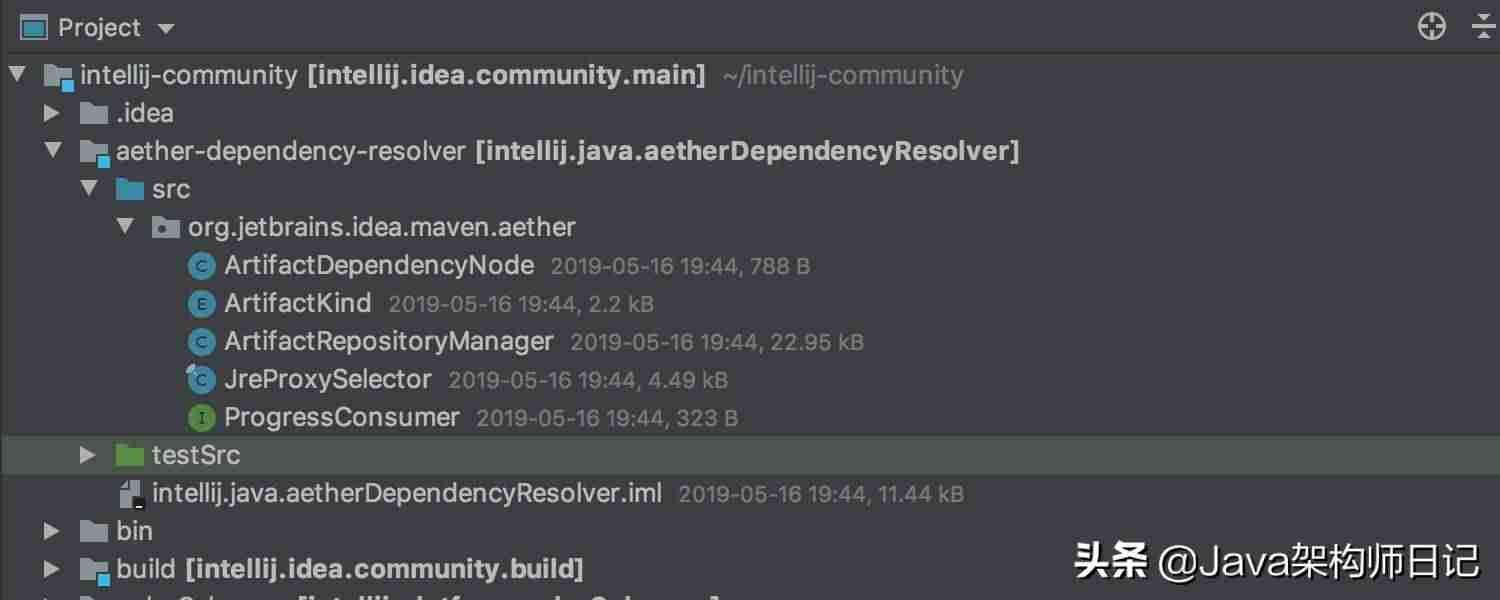
Task: Click the JreProxySelector class icon
Action: click(x=201, y=379)
